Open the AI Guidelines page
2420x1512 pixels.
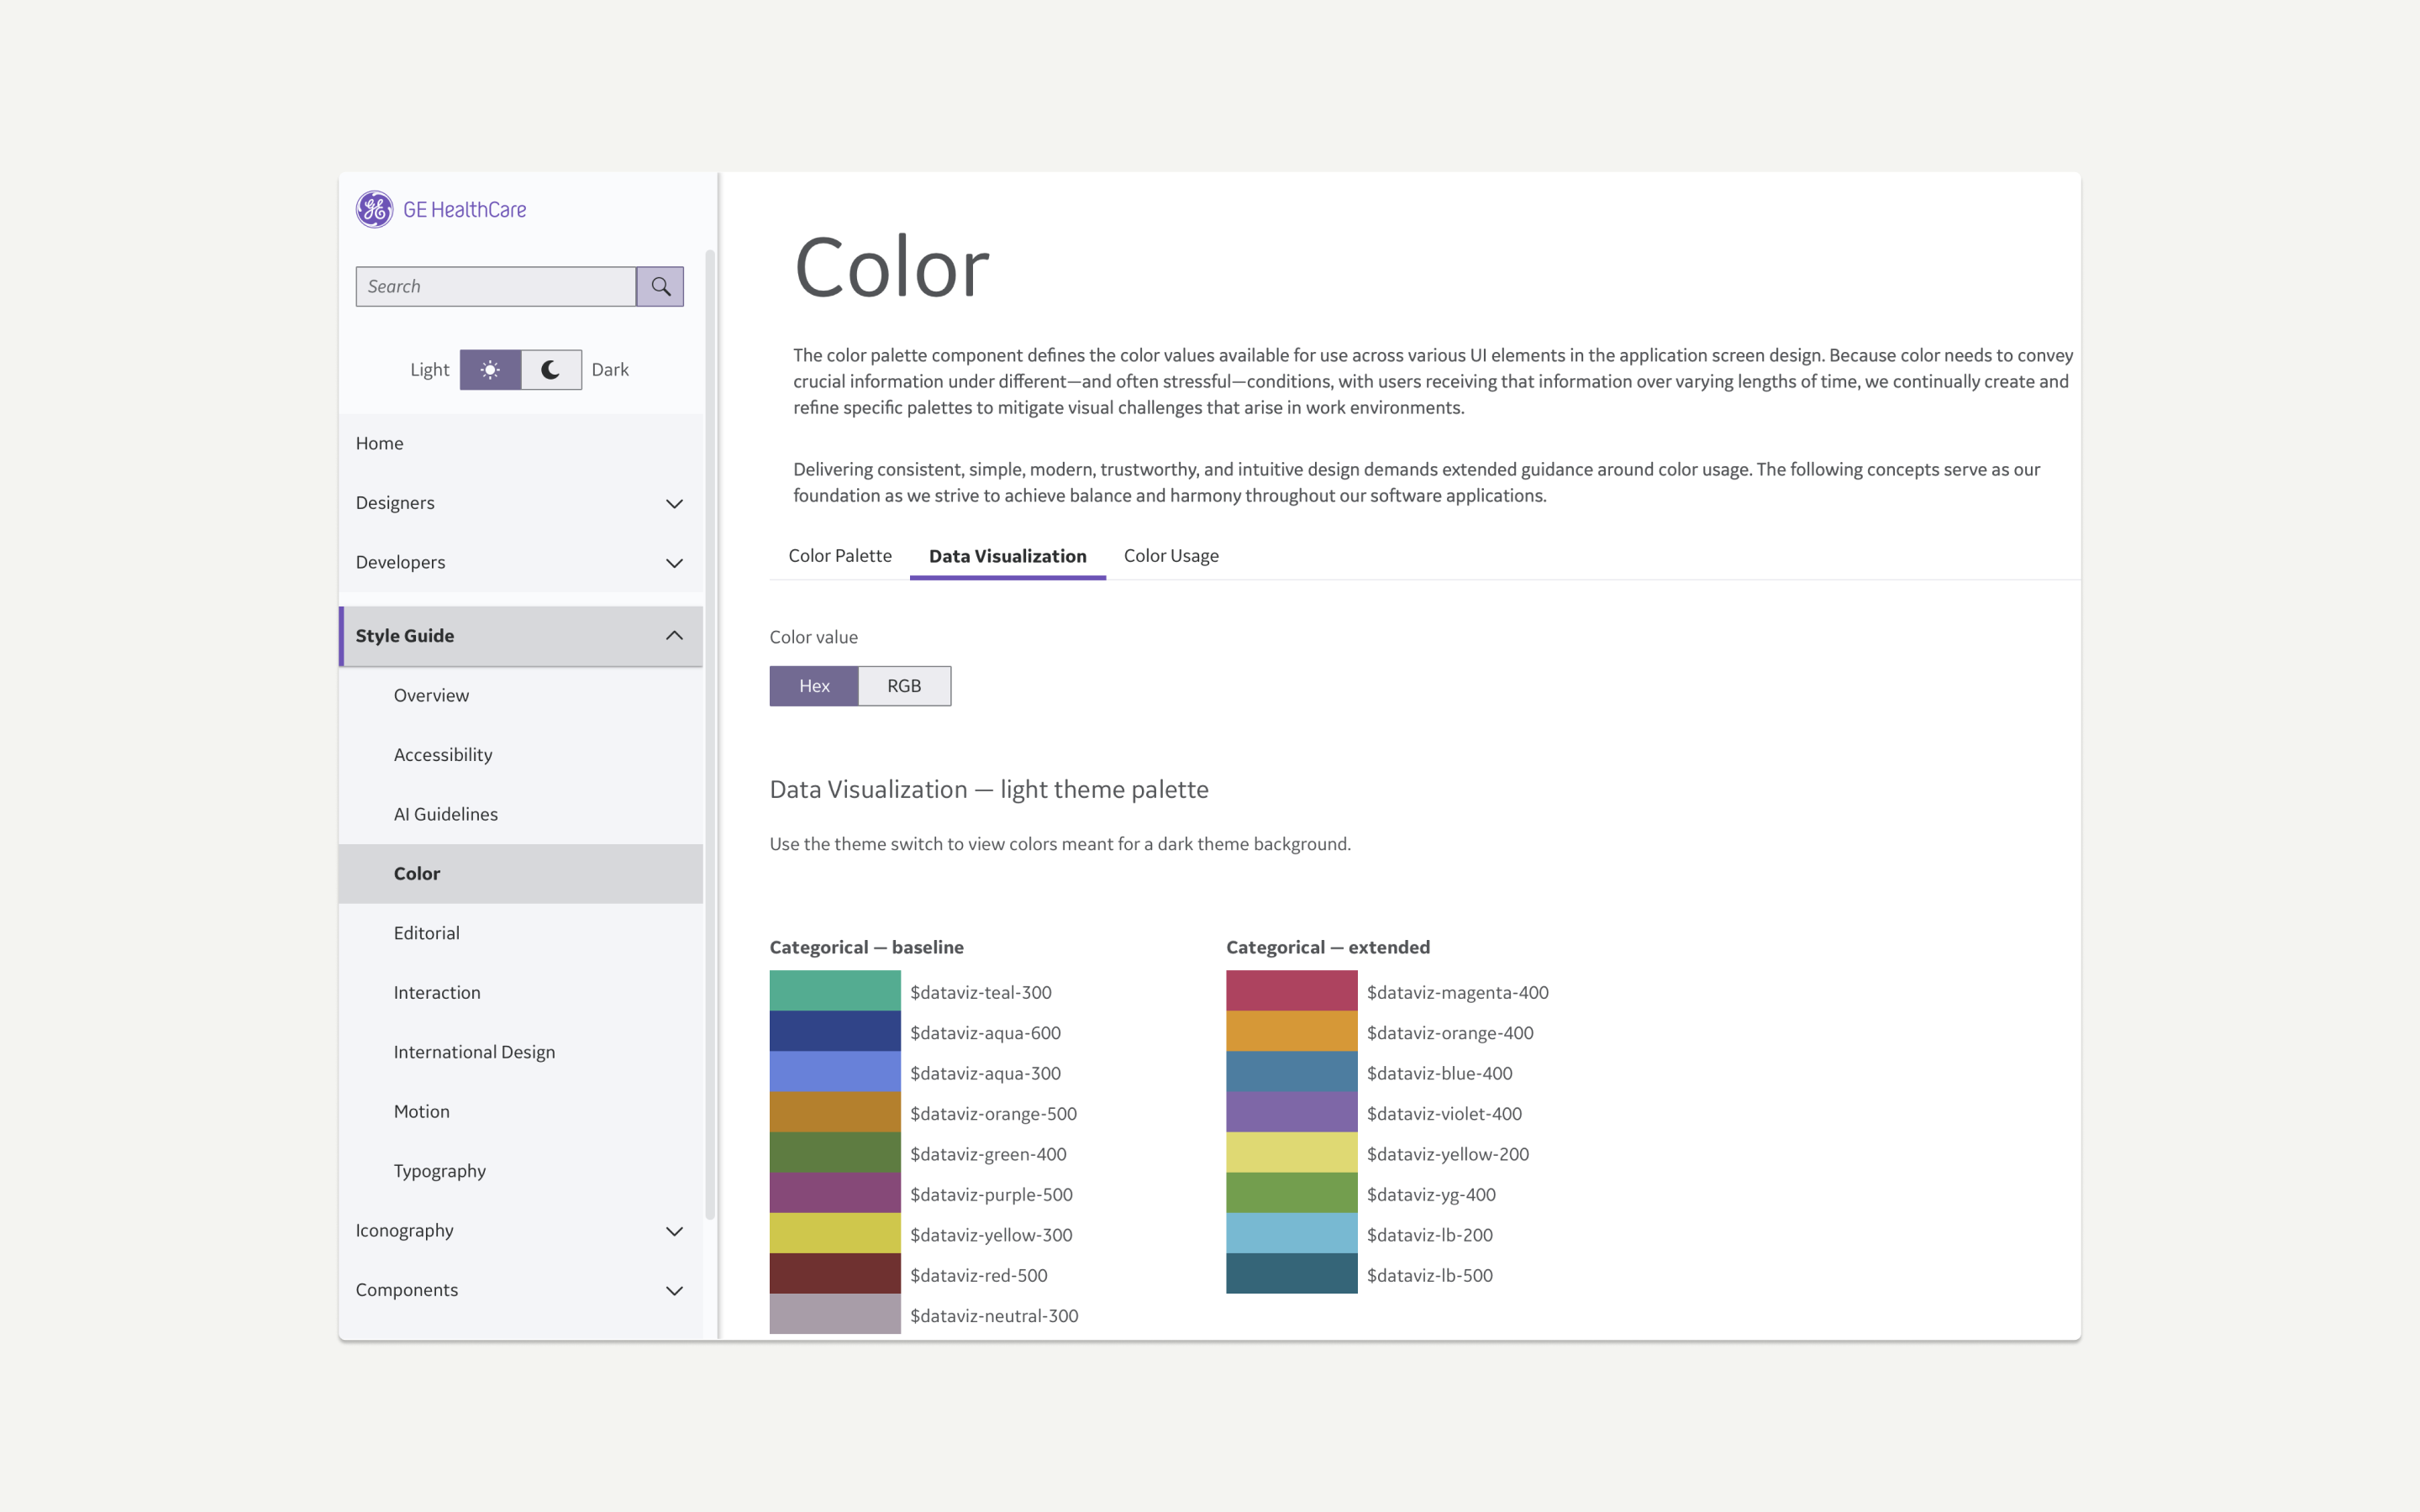(x=445, y=814)
